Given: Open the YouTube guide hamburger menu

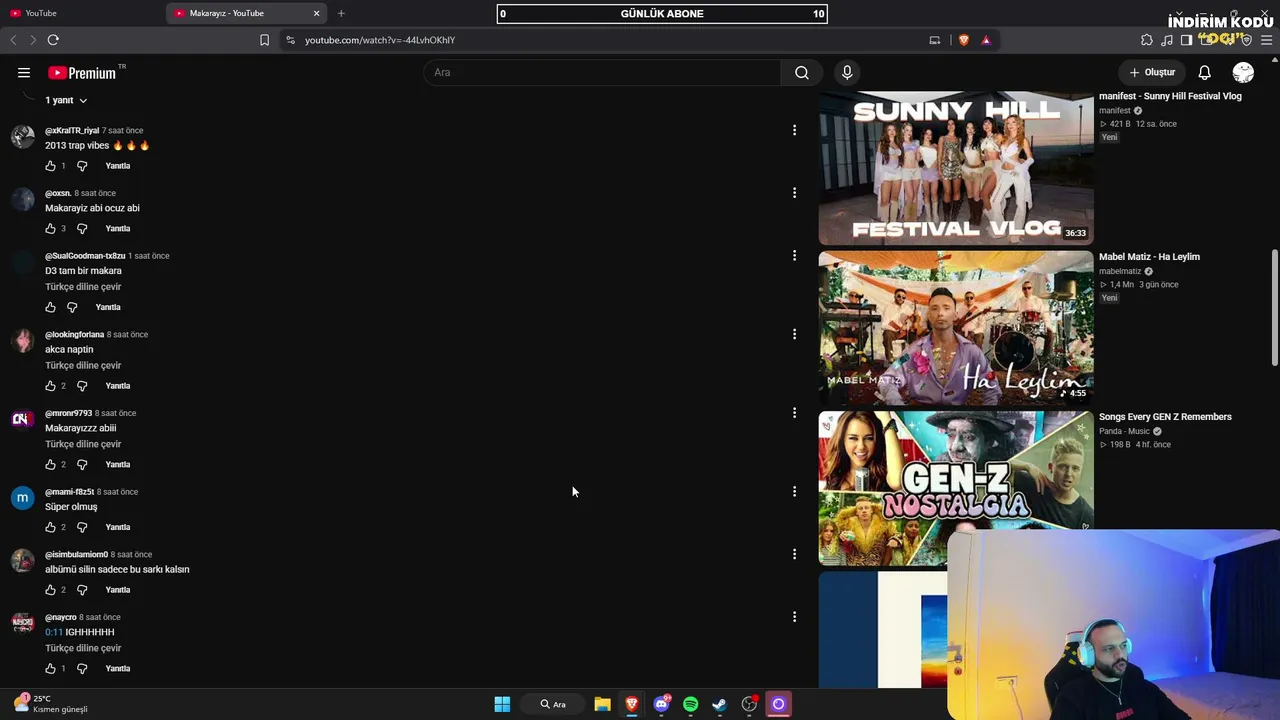Looking at the screenshot, I should (24, 72).
